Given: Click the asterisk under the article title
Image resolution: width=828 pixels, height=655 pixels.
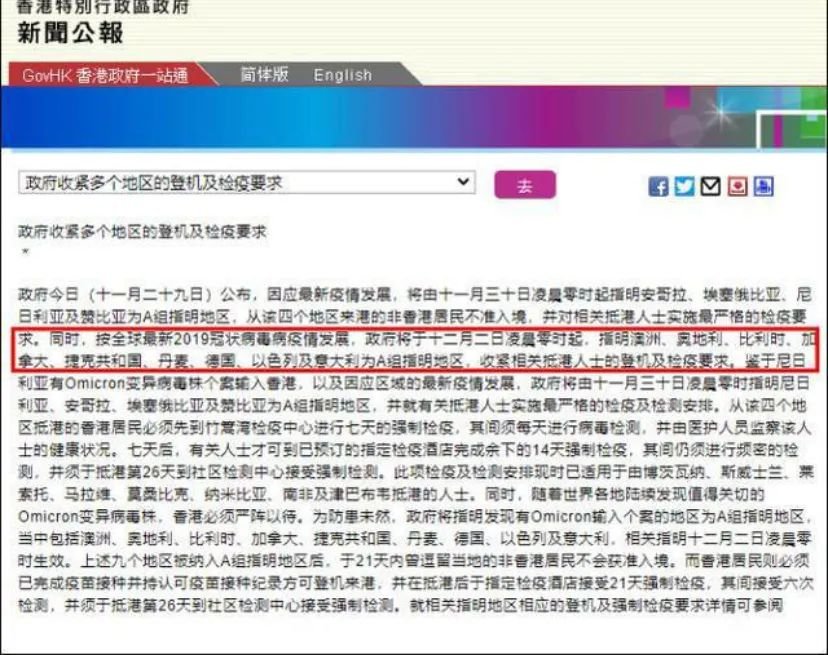Looking at the screenshot, I should click(x=25, y=252).
